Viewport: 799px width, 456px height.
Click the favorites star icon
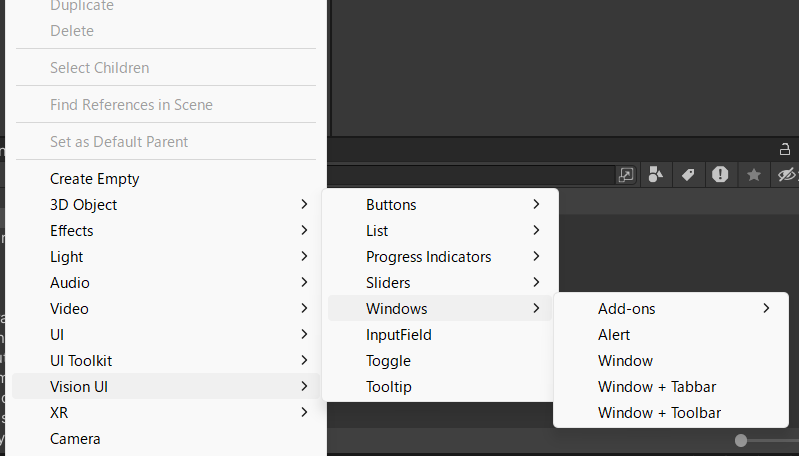pyautogui.click(x=754, y=175)
